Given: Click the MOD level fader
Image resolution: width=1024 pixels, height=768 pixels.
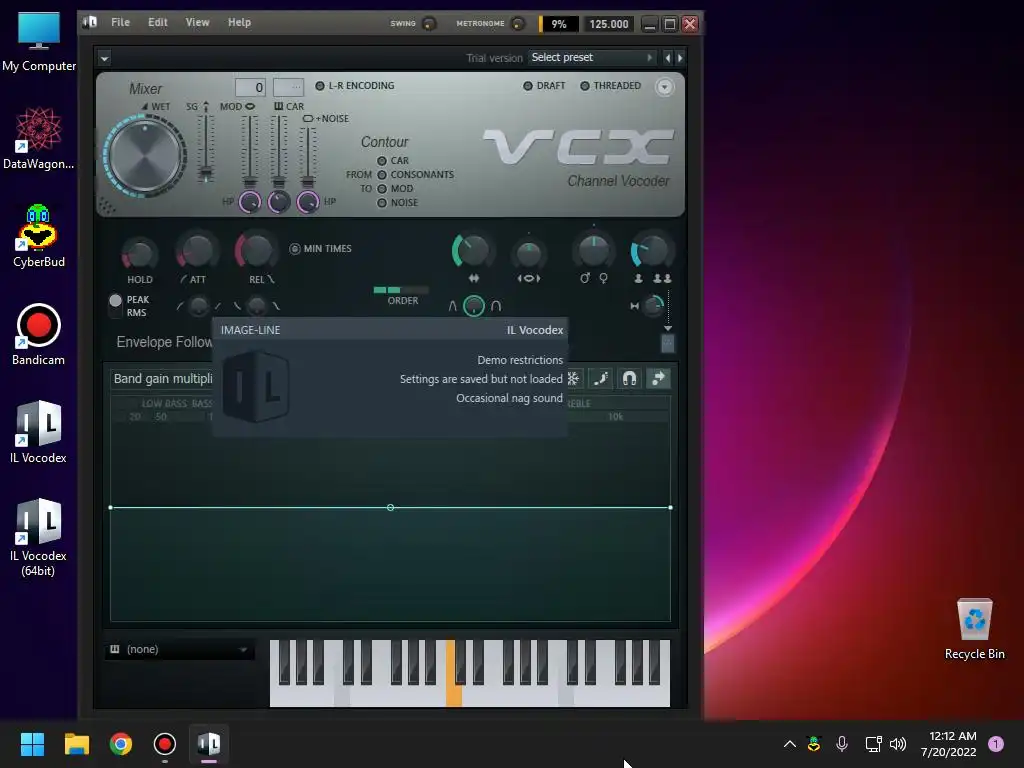Looking at the screenshot, I should coord(249,152).
